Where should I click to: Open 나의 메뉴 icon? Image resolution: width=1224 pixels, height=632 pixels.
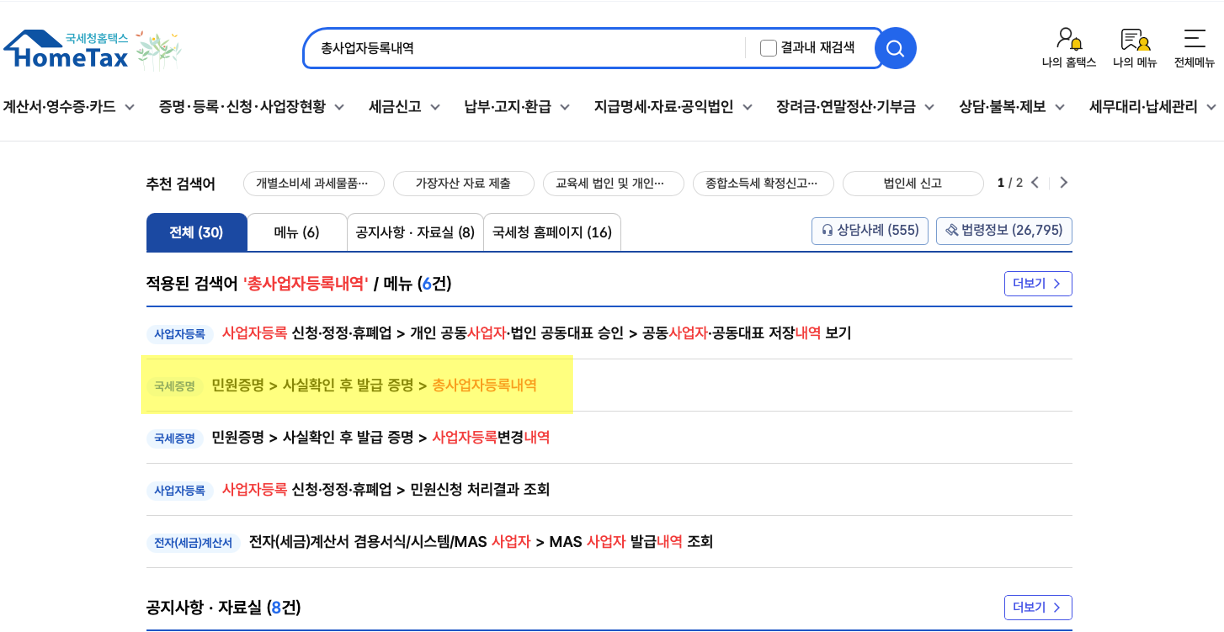point(1135,48)
